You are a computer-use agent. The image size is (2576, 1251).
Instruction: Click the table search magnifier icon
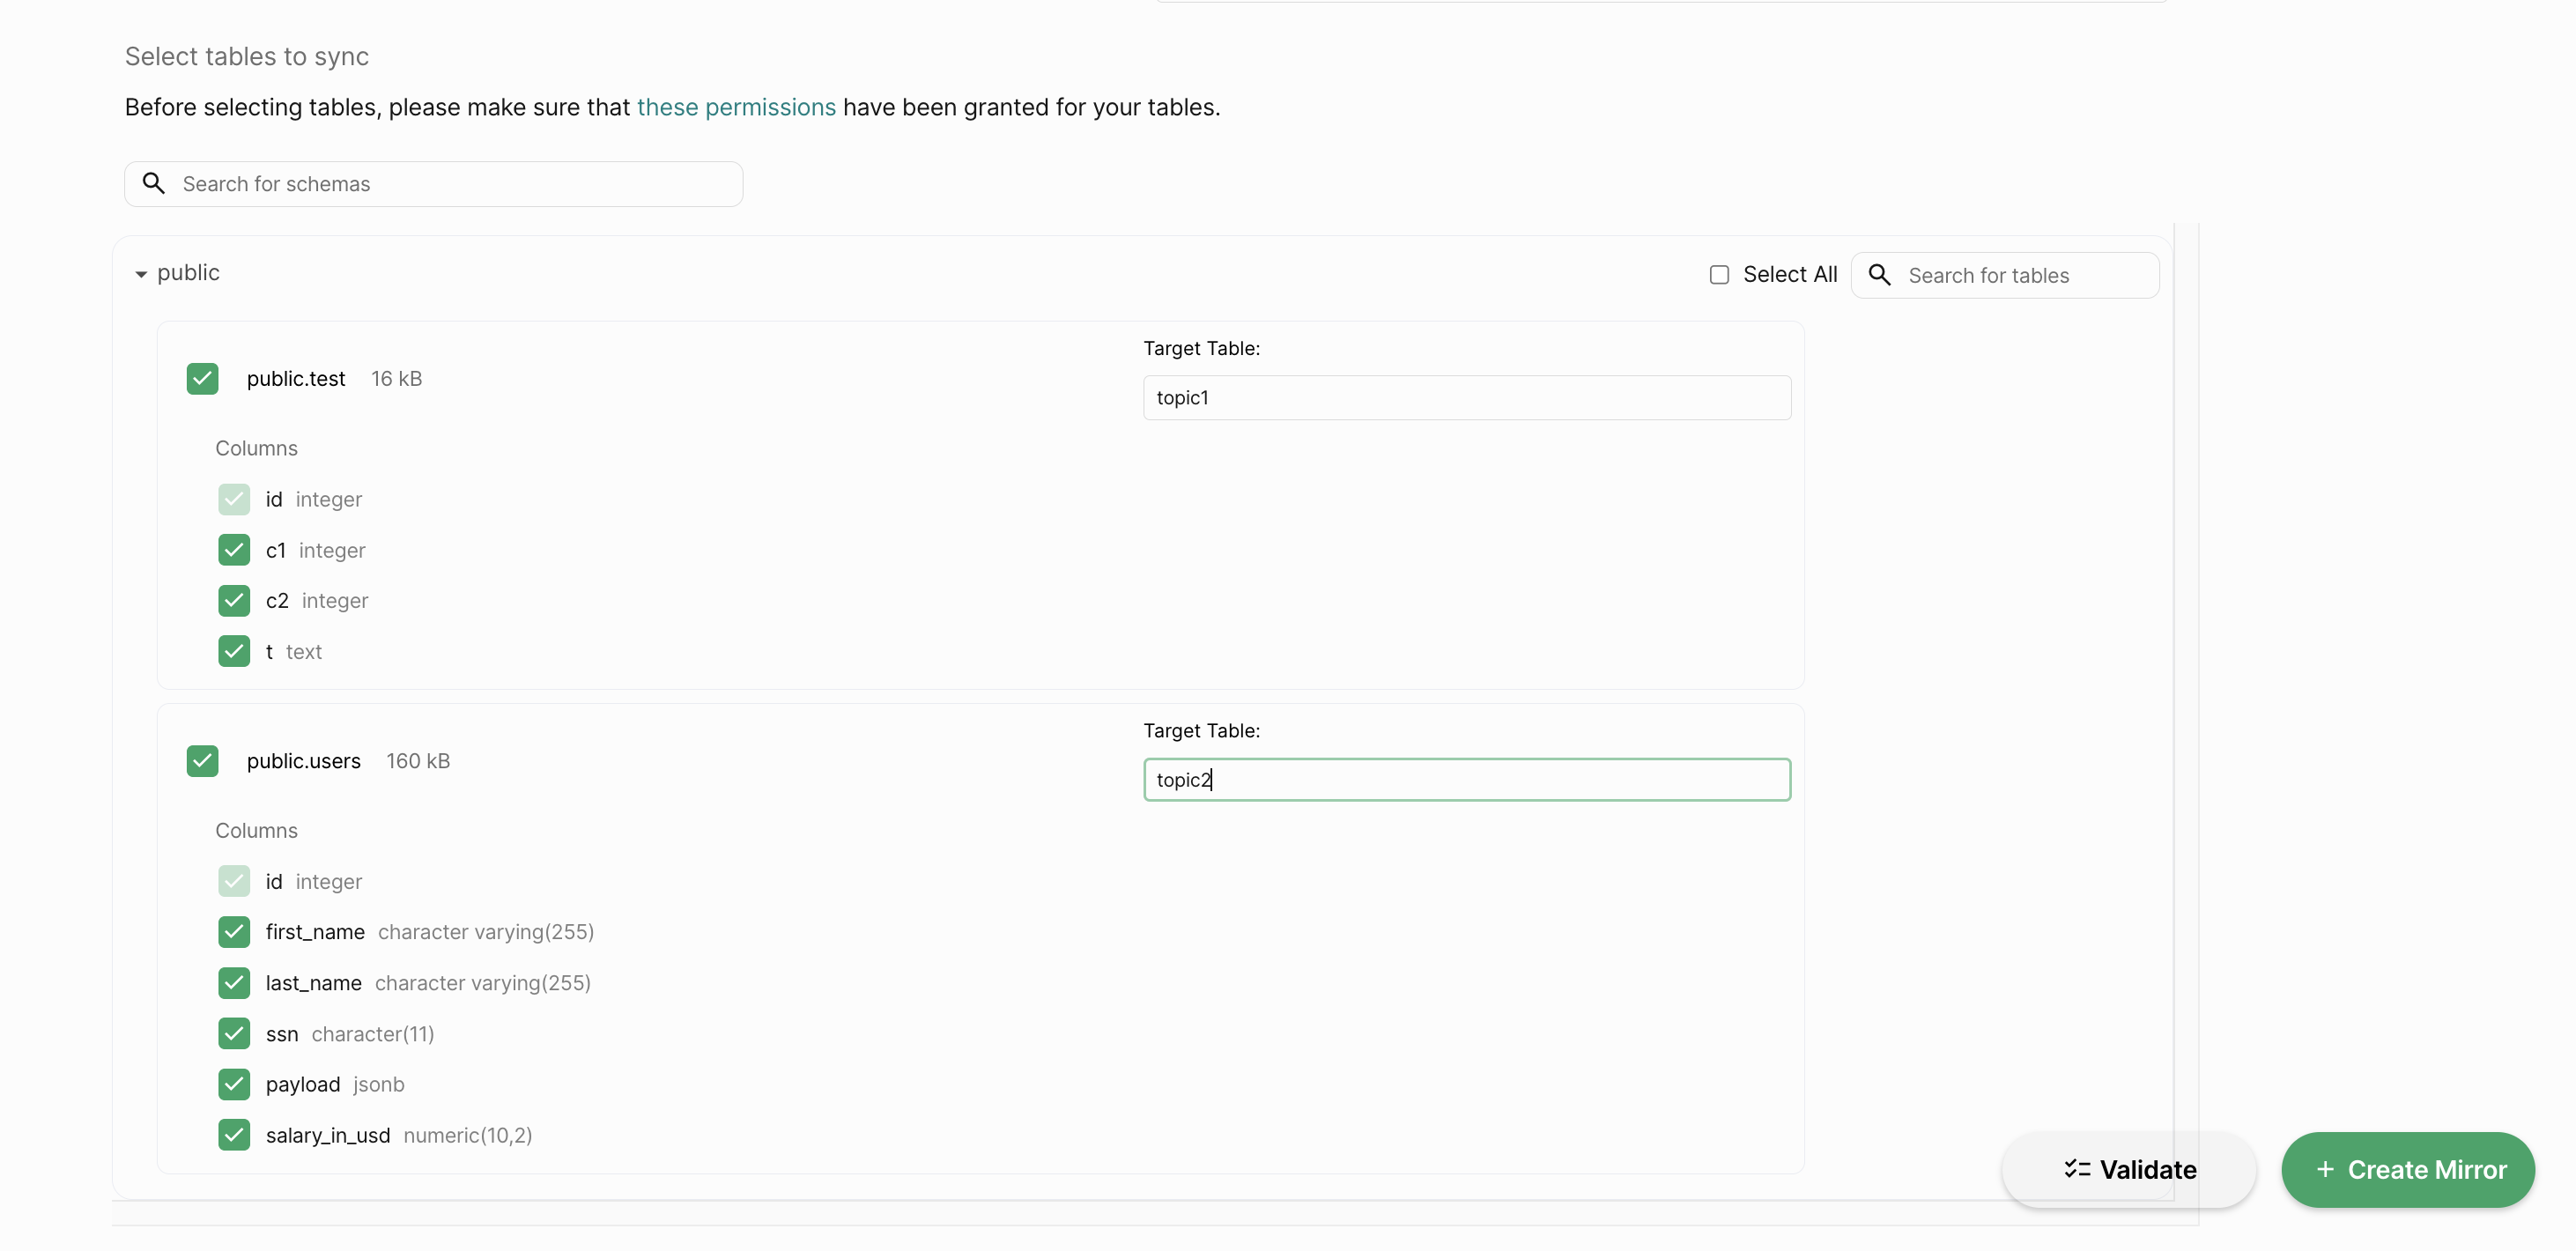click(x=1879, y=275)
